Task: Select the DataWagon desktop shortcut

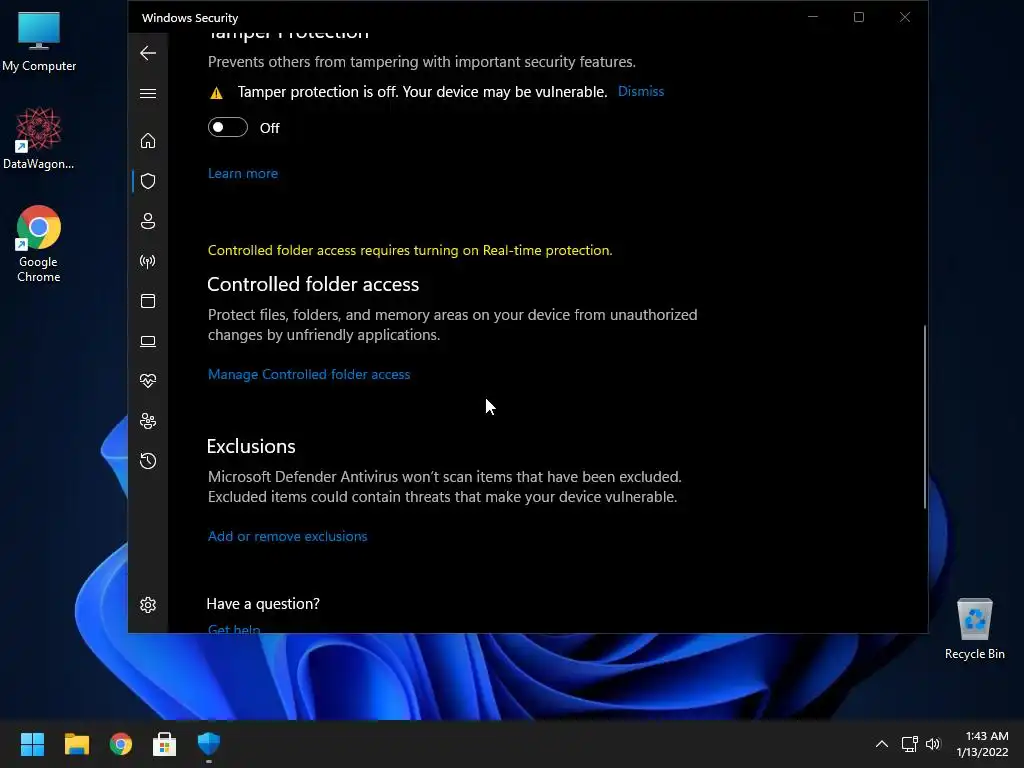Action: click(39, 138)
